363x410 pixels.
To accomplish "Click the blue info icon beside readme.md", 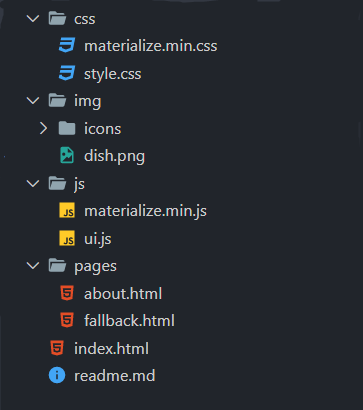I will click(57, 375).
